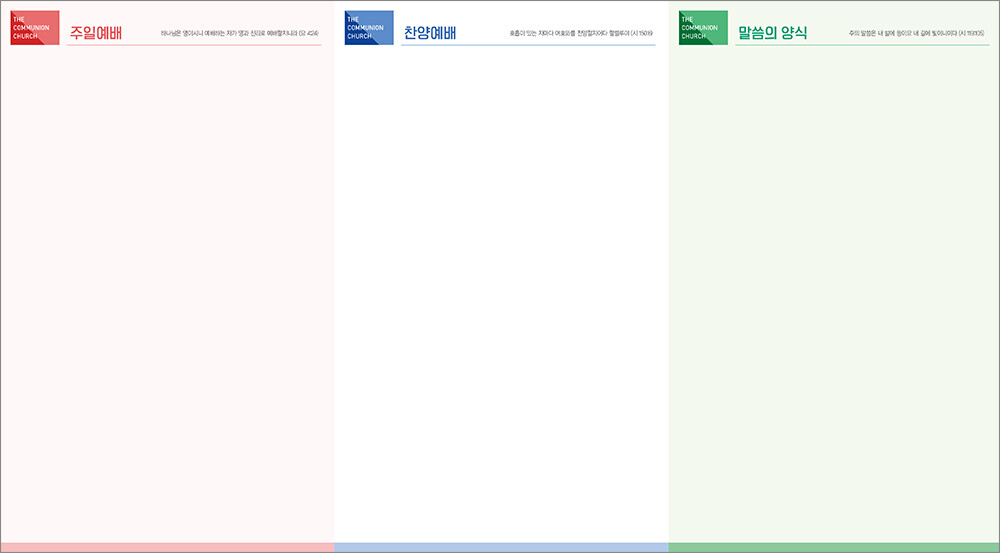
Task: Click the green Communion Church logo
Action: point(703,28)
